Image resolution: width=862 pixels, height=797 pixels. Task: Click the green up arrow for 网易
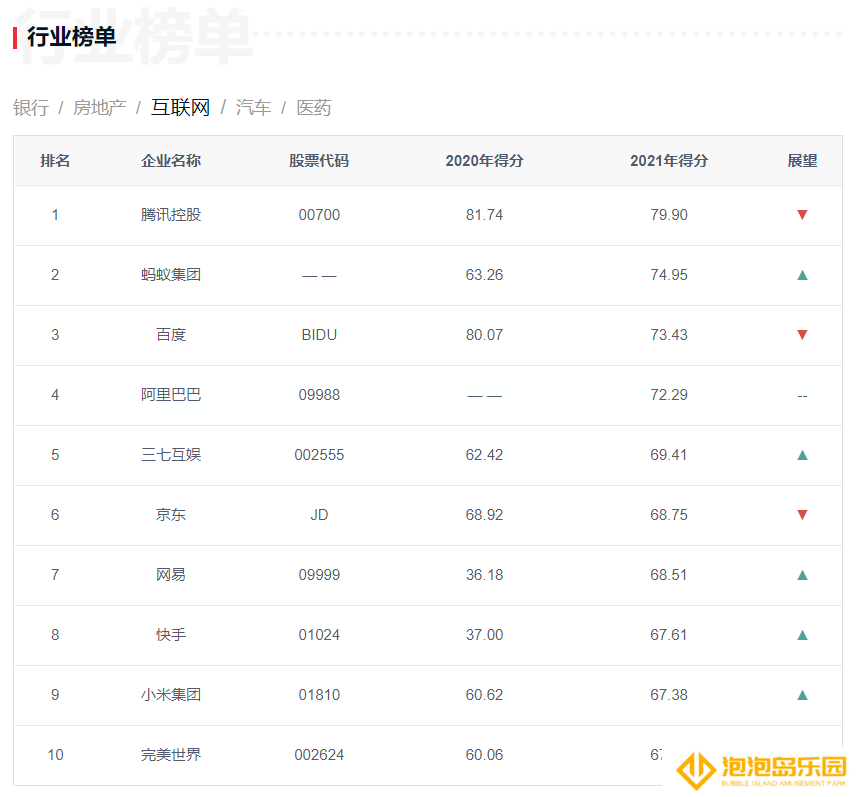pyautogui.click(x=802, y=575)
